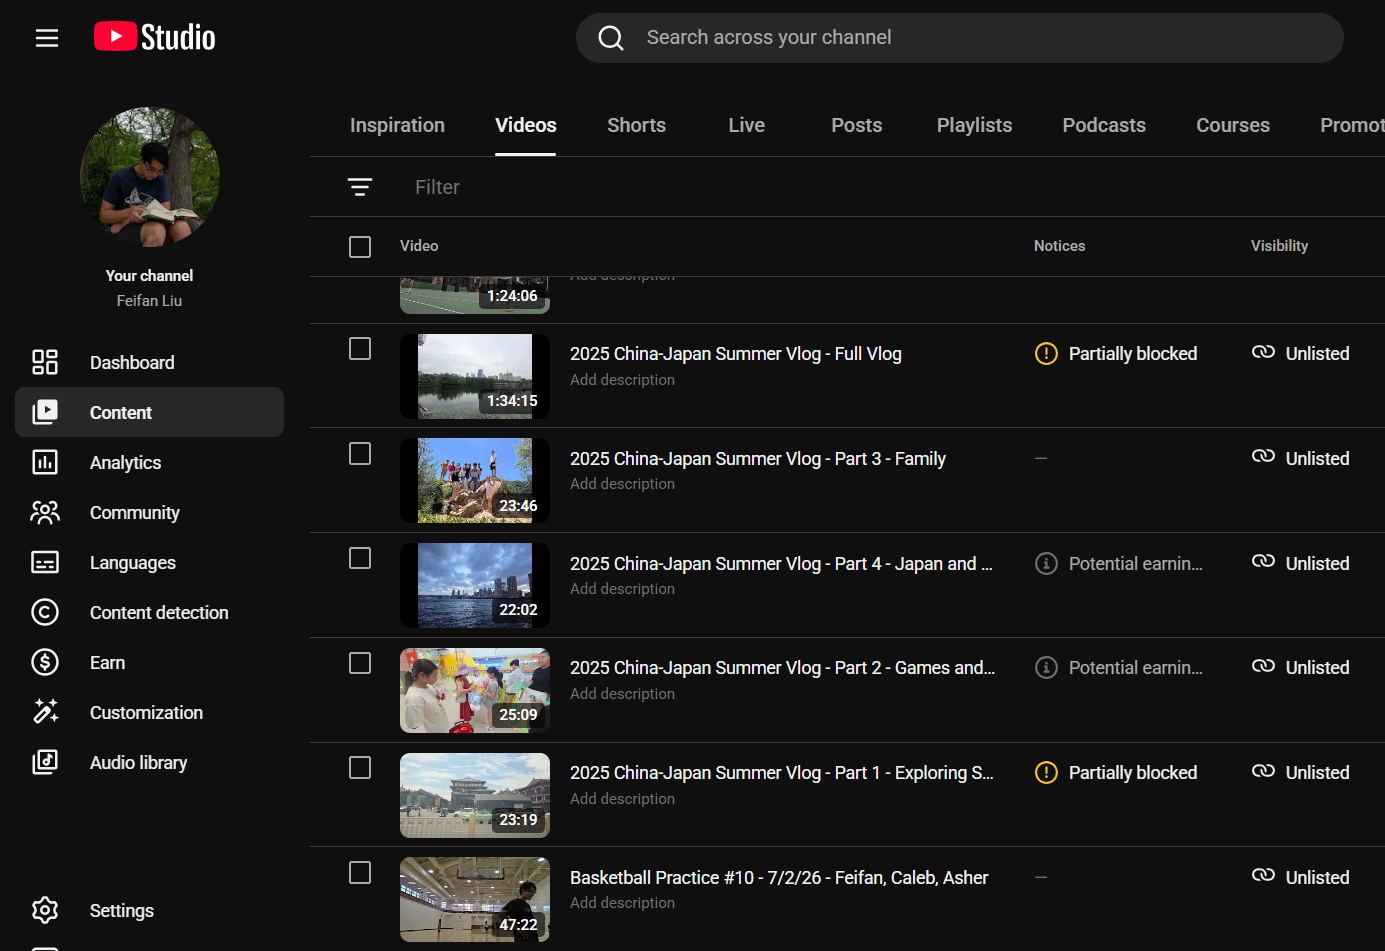Click unlisted link icon for Part 2

tap(1263, 666)
